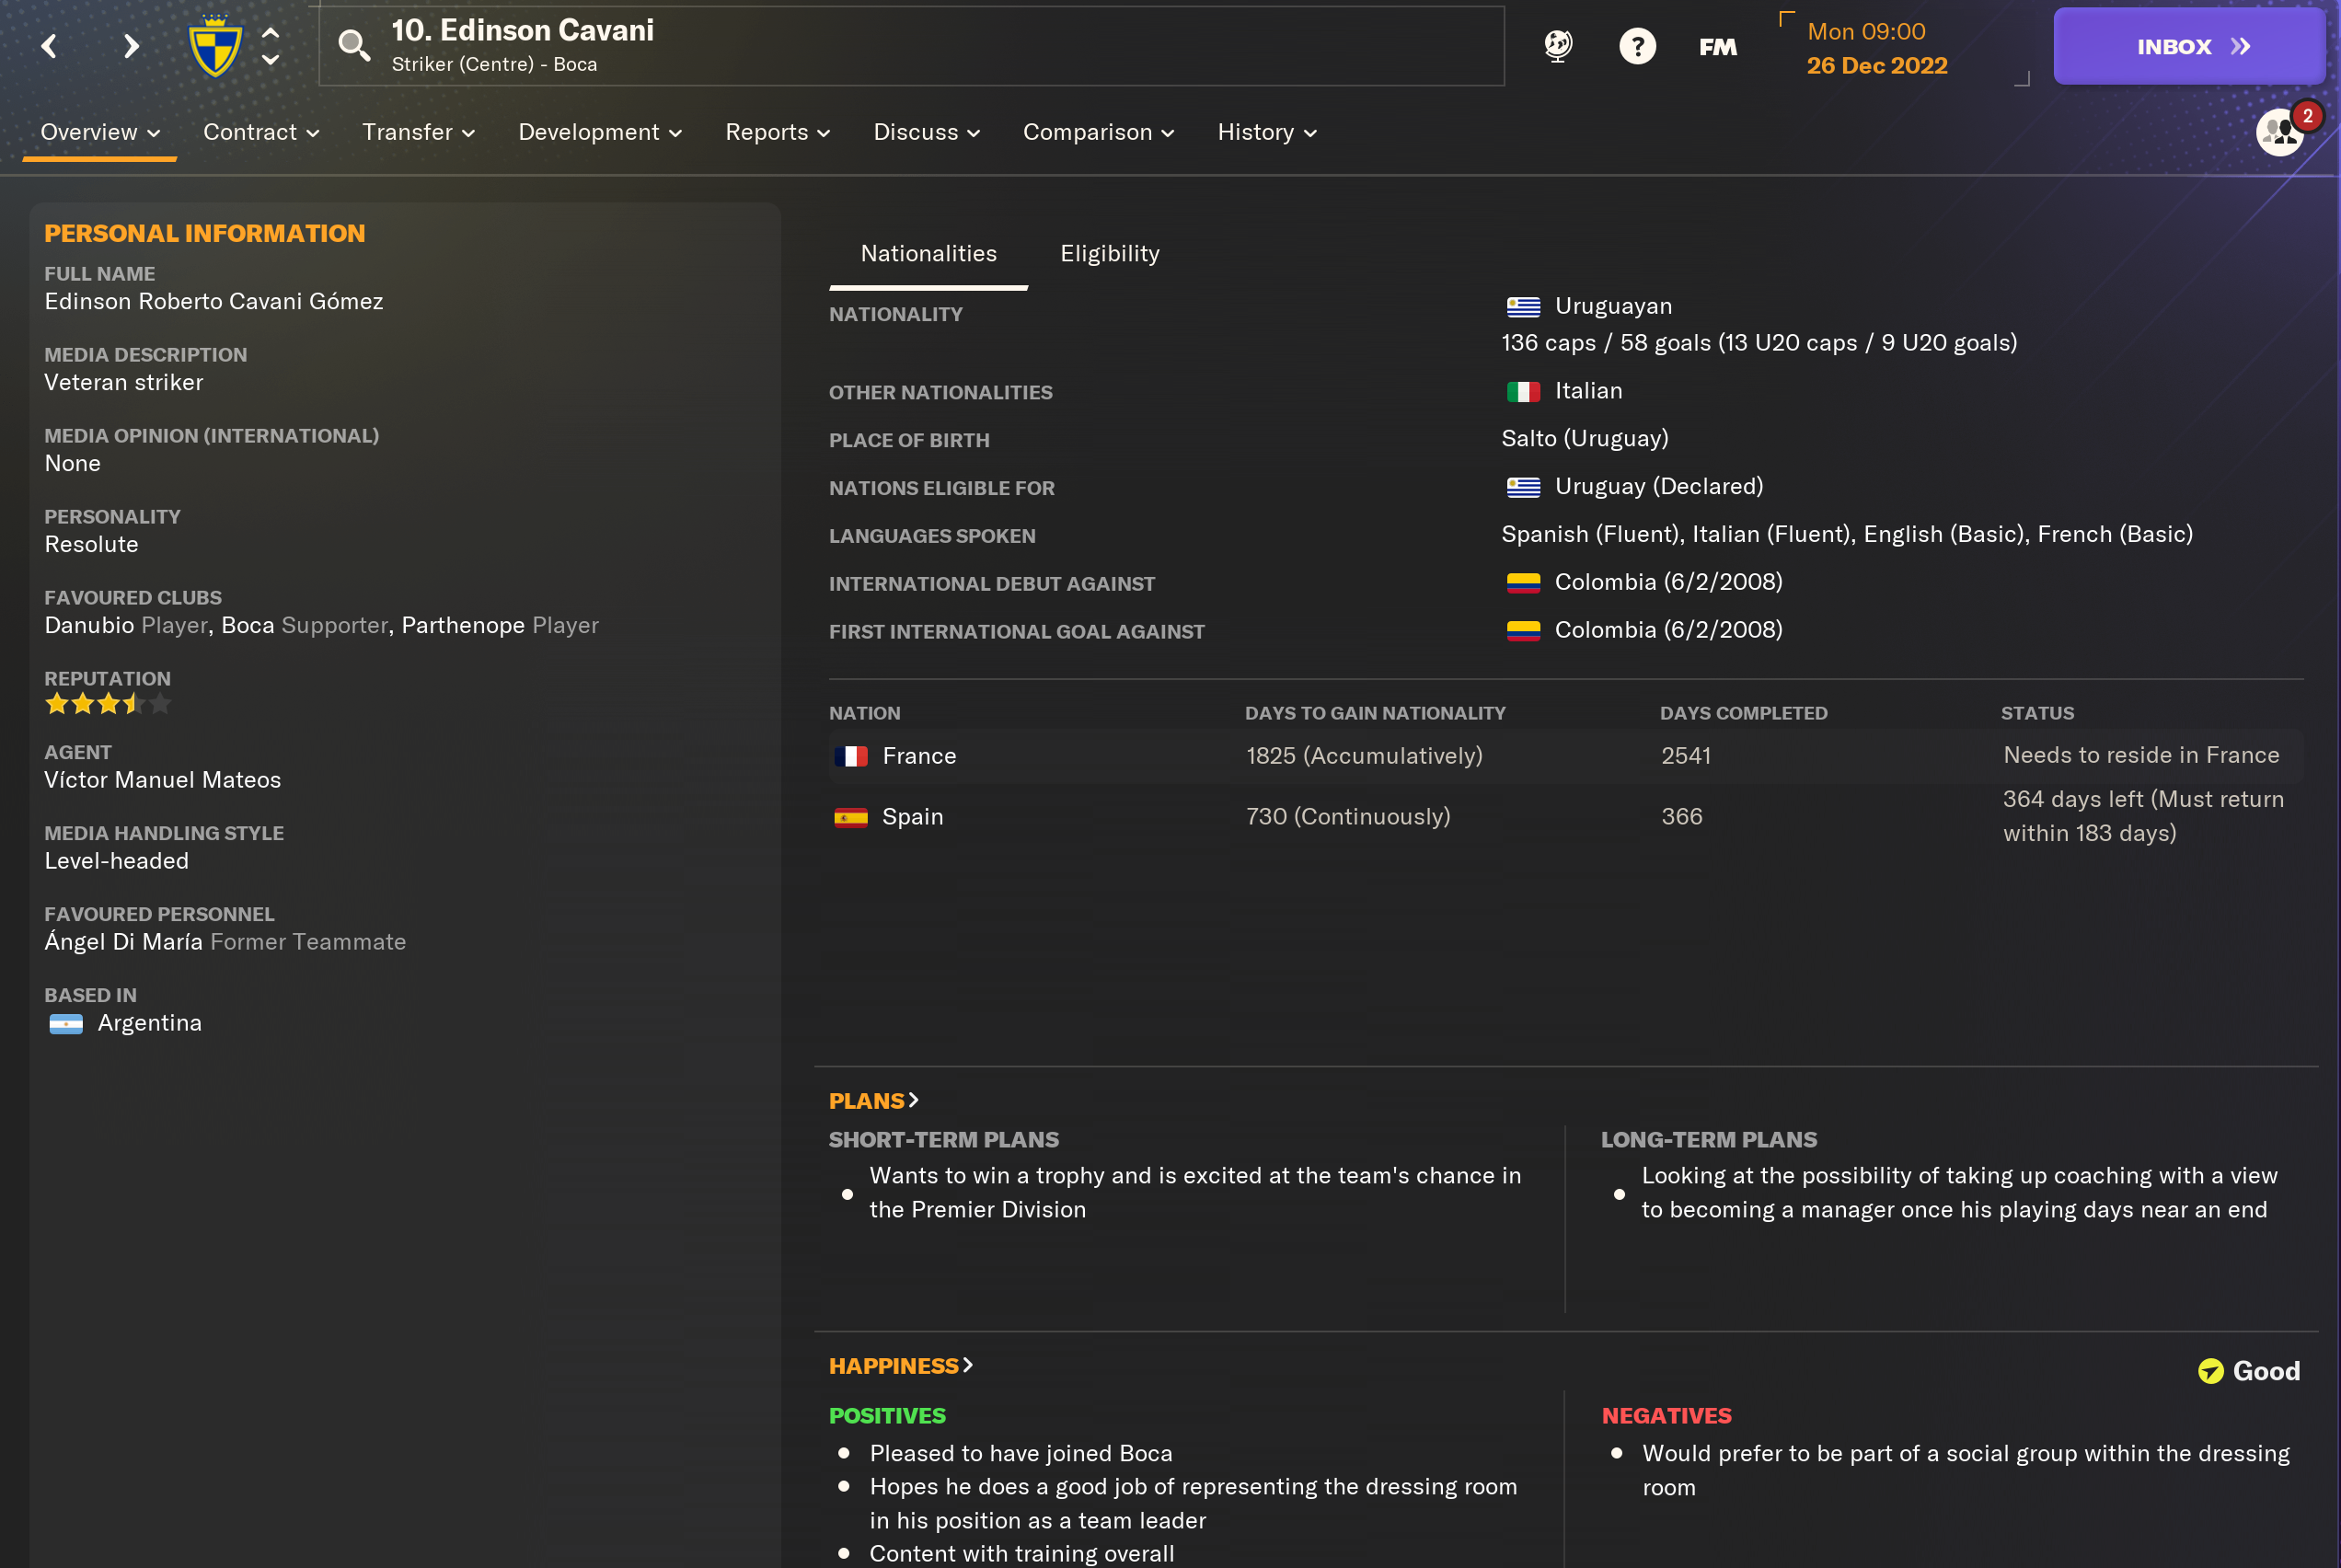The image size is (2341, 1568).
Task: Click the Comparison dropdown menu
Action: [1095, 132]
